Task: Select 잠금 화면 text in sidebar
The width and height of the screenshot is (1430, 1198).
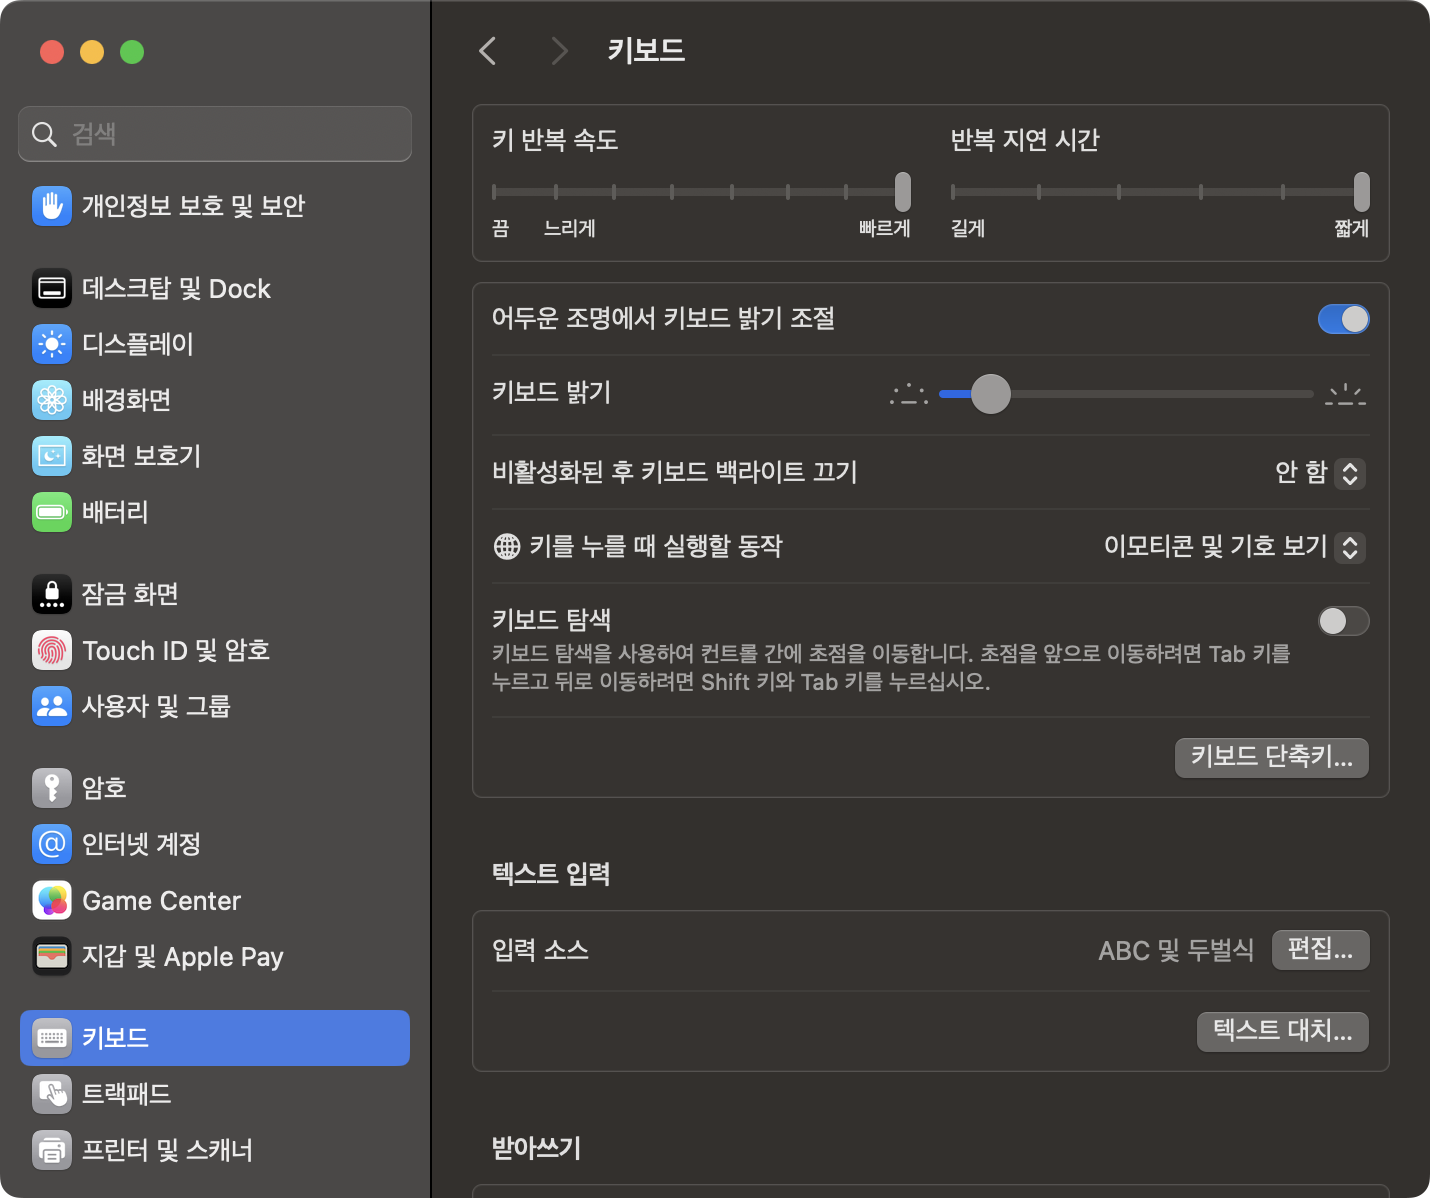Action: (130, 594)
